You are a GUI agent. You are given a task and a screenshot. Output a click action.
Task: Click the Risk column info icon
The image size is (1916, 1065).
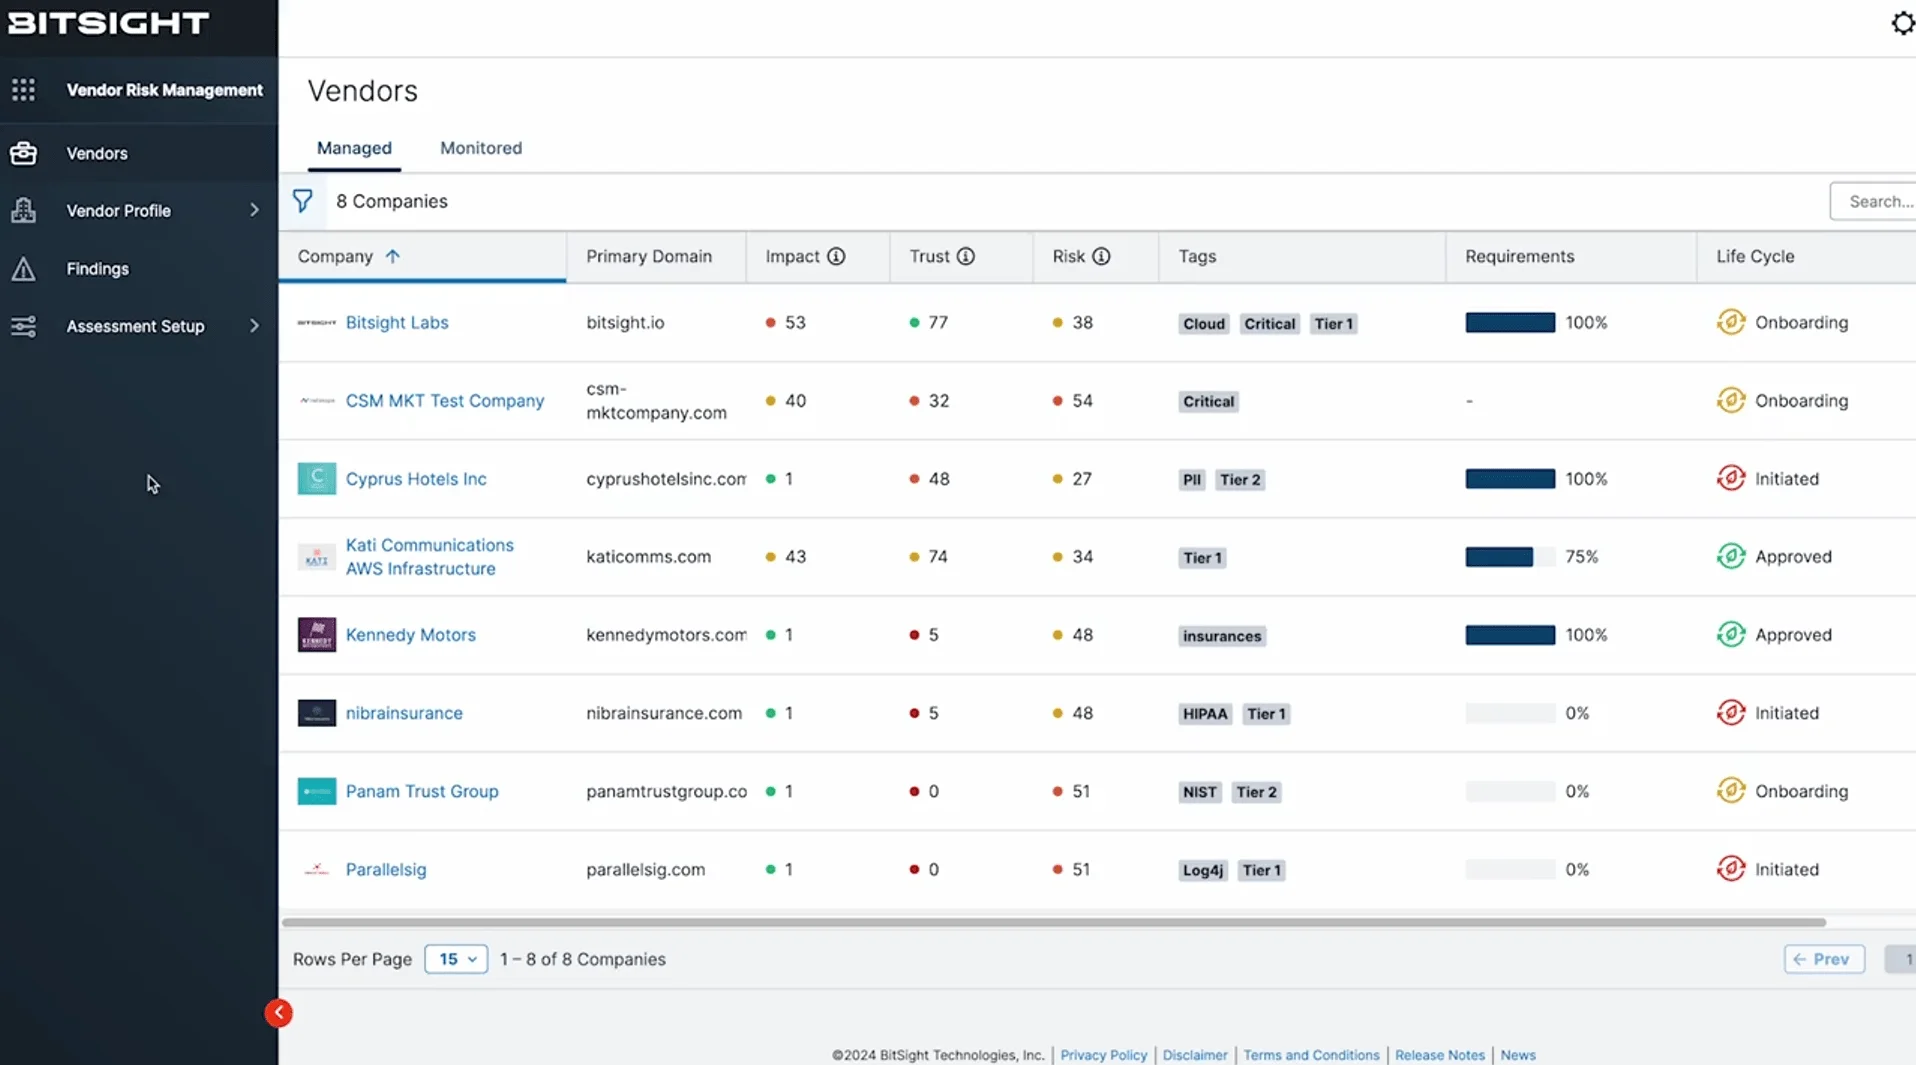pyautogui.click(x=1102, y=256)
